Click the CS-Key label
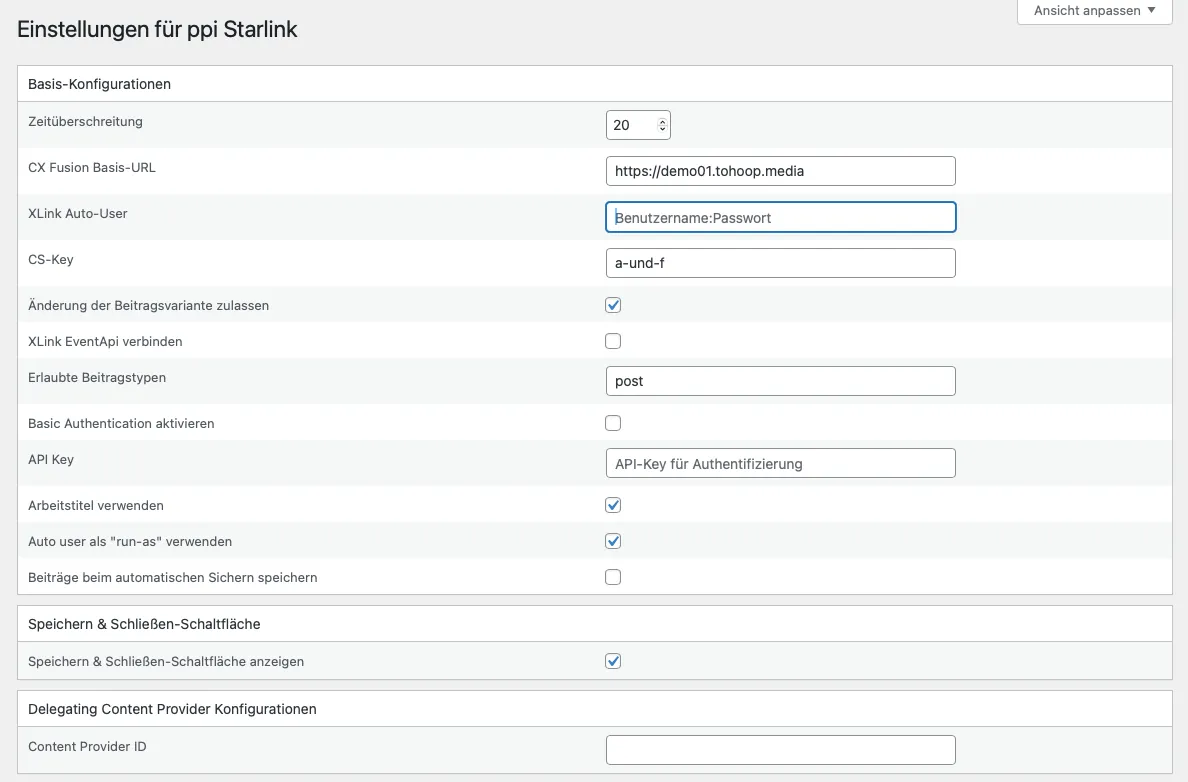The image size is (1188, 782). [x=51, y=259]
